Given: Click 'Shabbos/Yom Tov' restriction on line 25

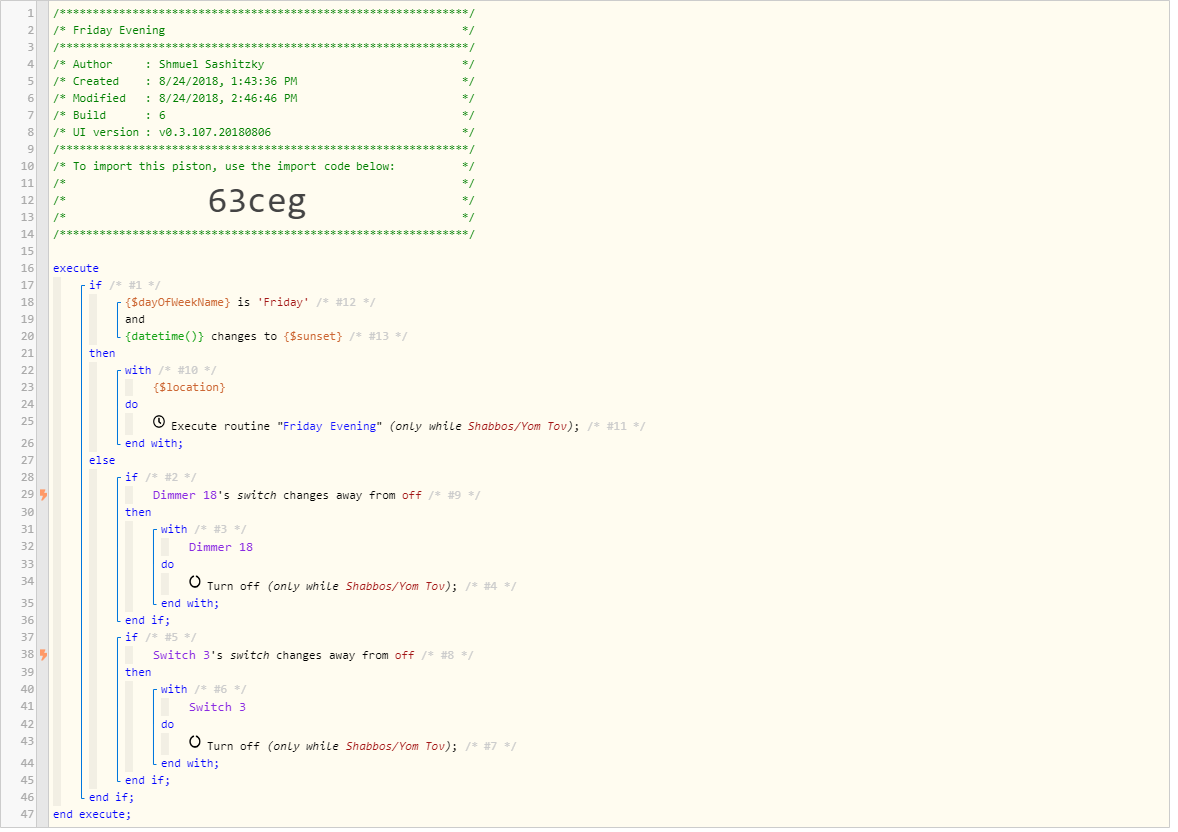Looking at the screenshot, I should pyautogui.click(x=518, y=426).
